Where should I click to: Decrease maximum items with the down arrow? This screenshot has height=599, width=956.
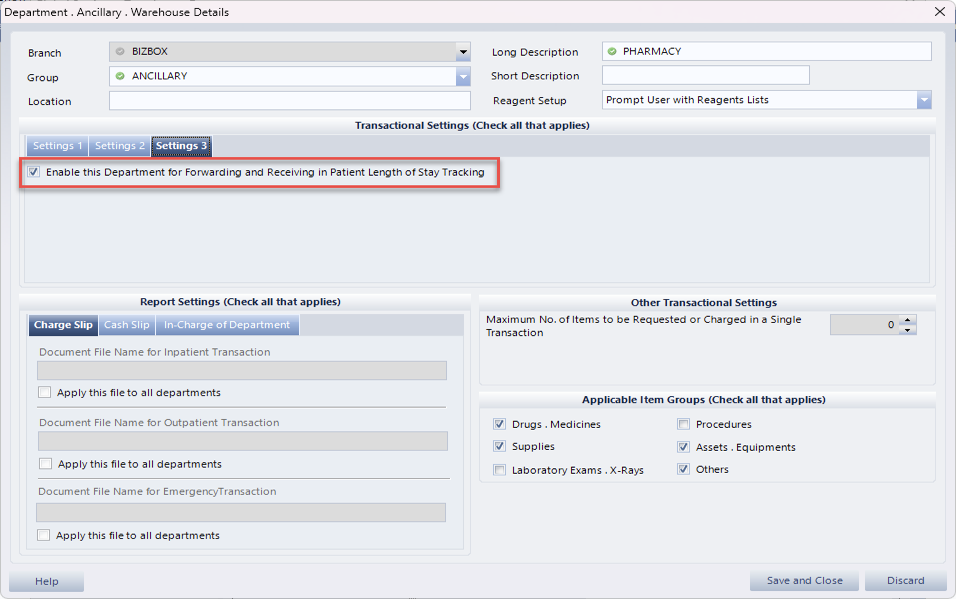click(908, 330)
